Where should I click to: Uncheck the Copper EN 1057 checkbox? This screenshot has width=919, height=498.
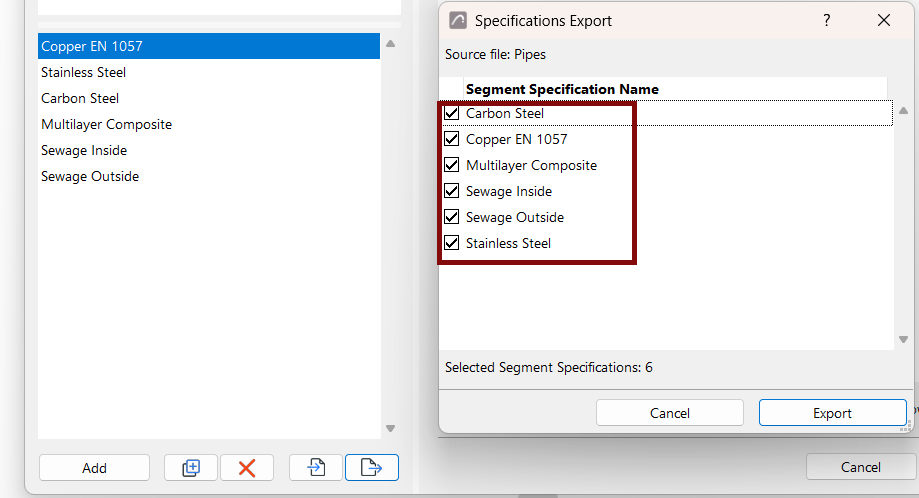point(451,139)
